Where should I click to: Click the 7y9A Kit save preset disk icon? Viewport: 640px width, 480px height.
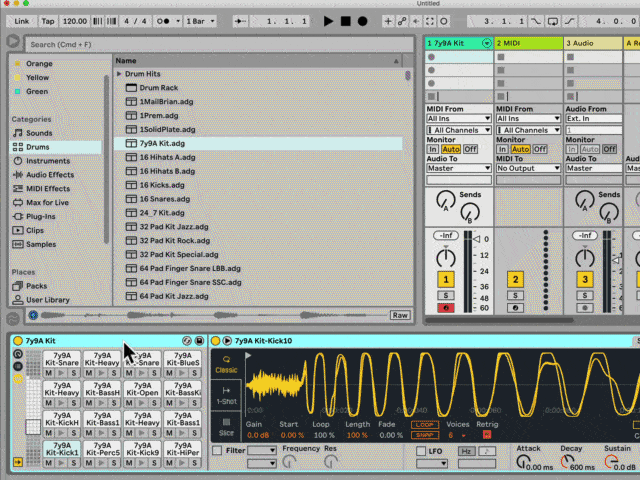tap(199, 341)
